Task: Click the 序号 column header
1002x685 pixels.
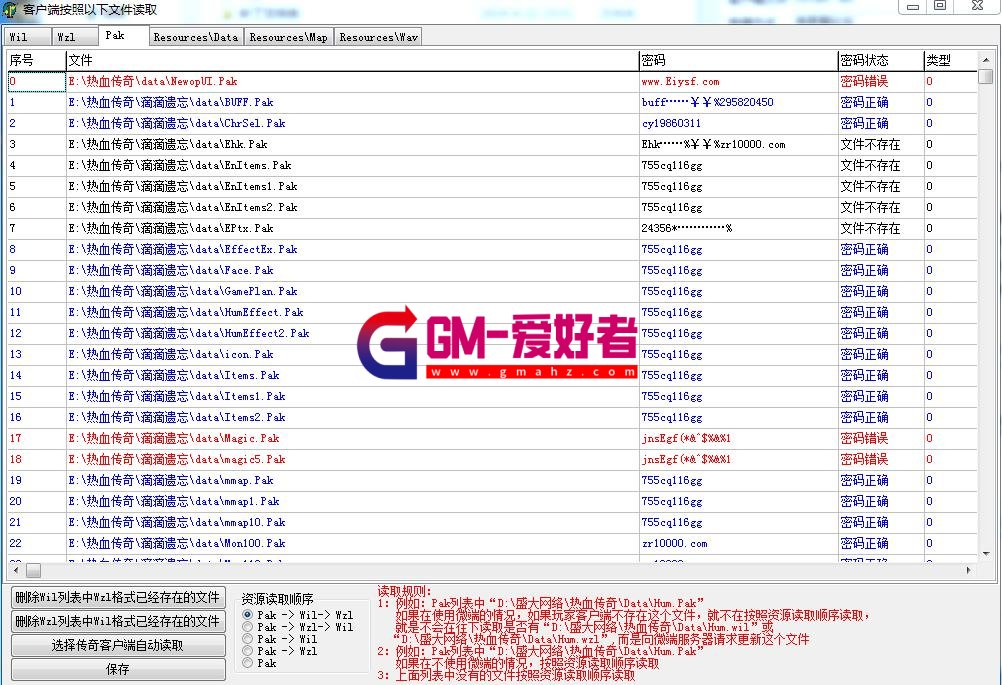Action: pos(36,60)
